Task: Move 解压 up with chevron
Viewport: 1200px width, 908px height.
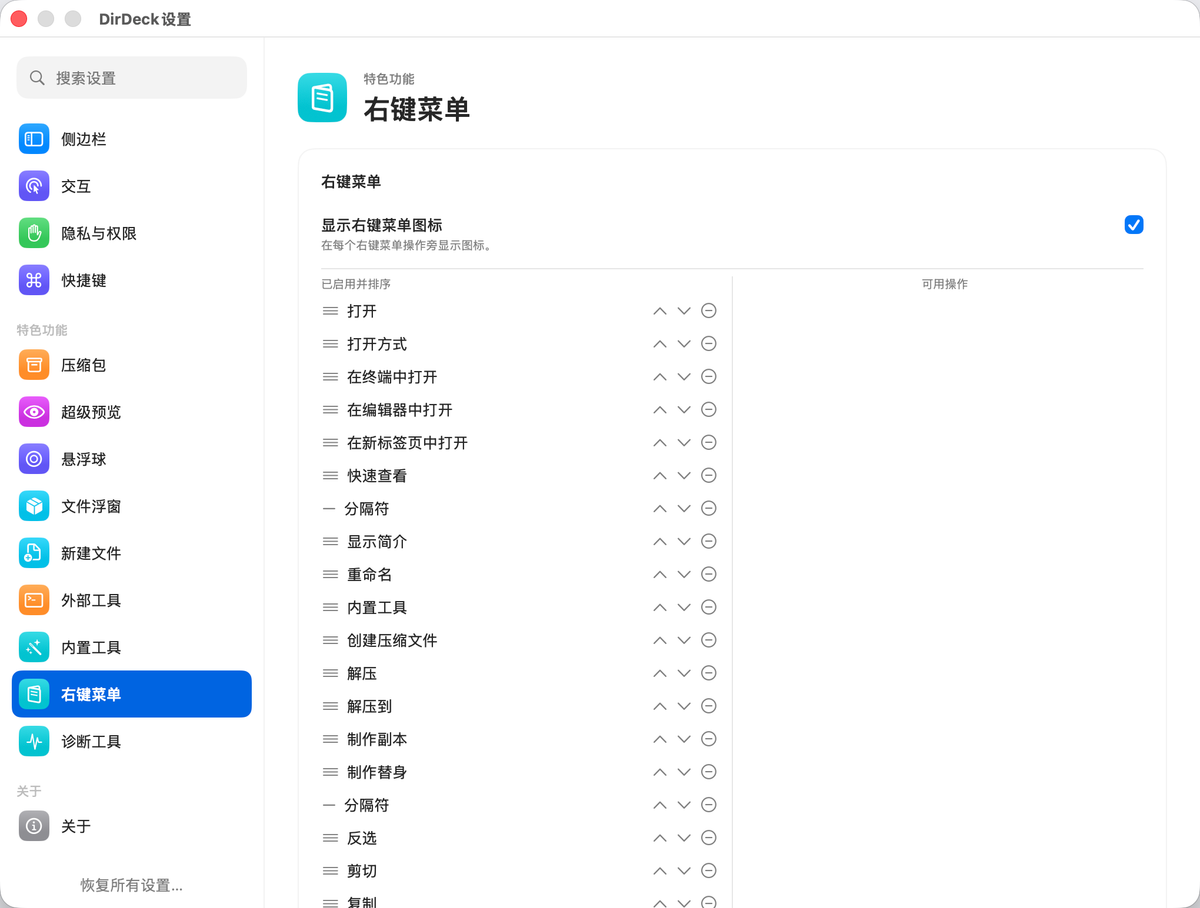Action: coord(659,673)
